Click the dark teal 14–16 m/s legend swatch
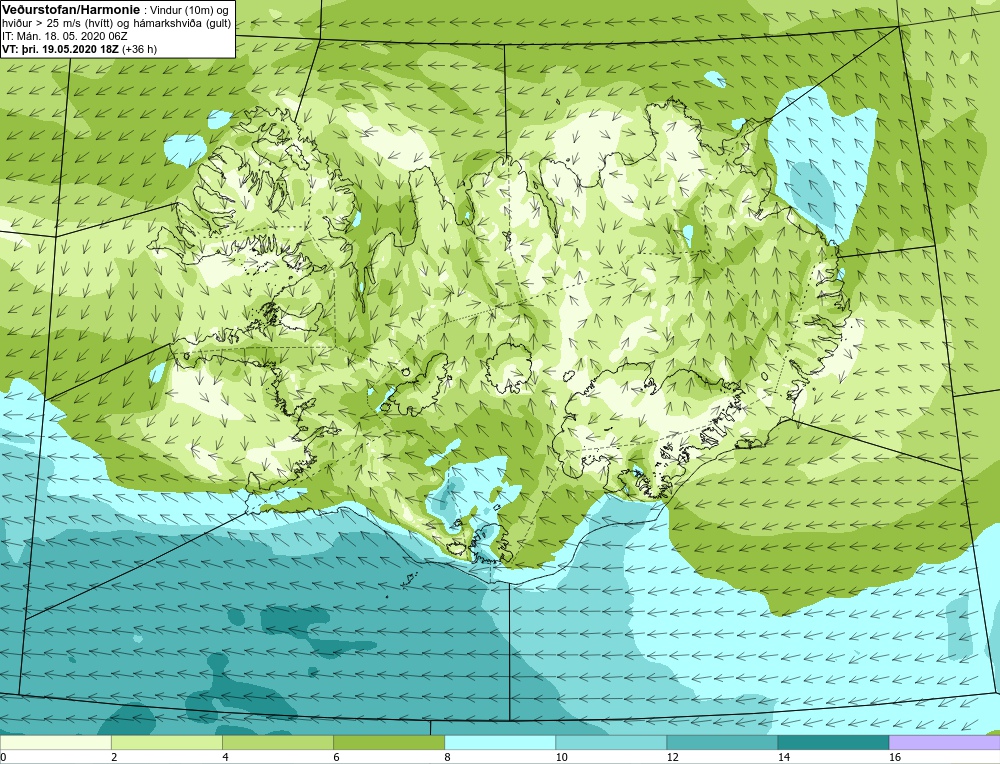This screenshot has width=1000, height=764. pos(833,742)
